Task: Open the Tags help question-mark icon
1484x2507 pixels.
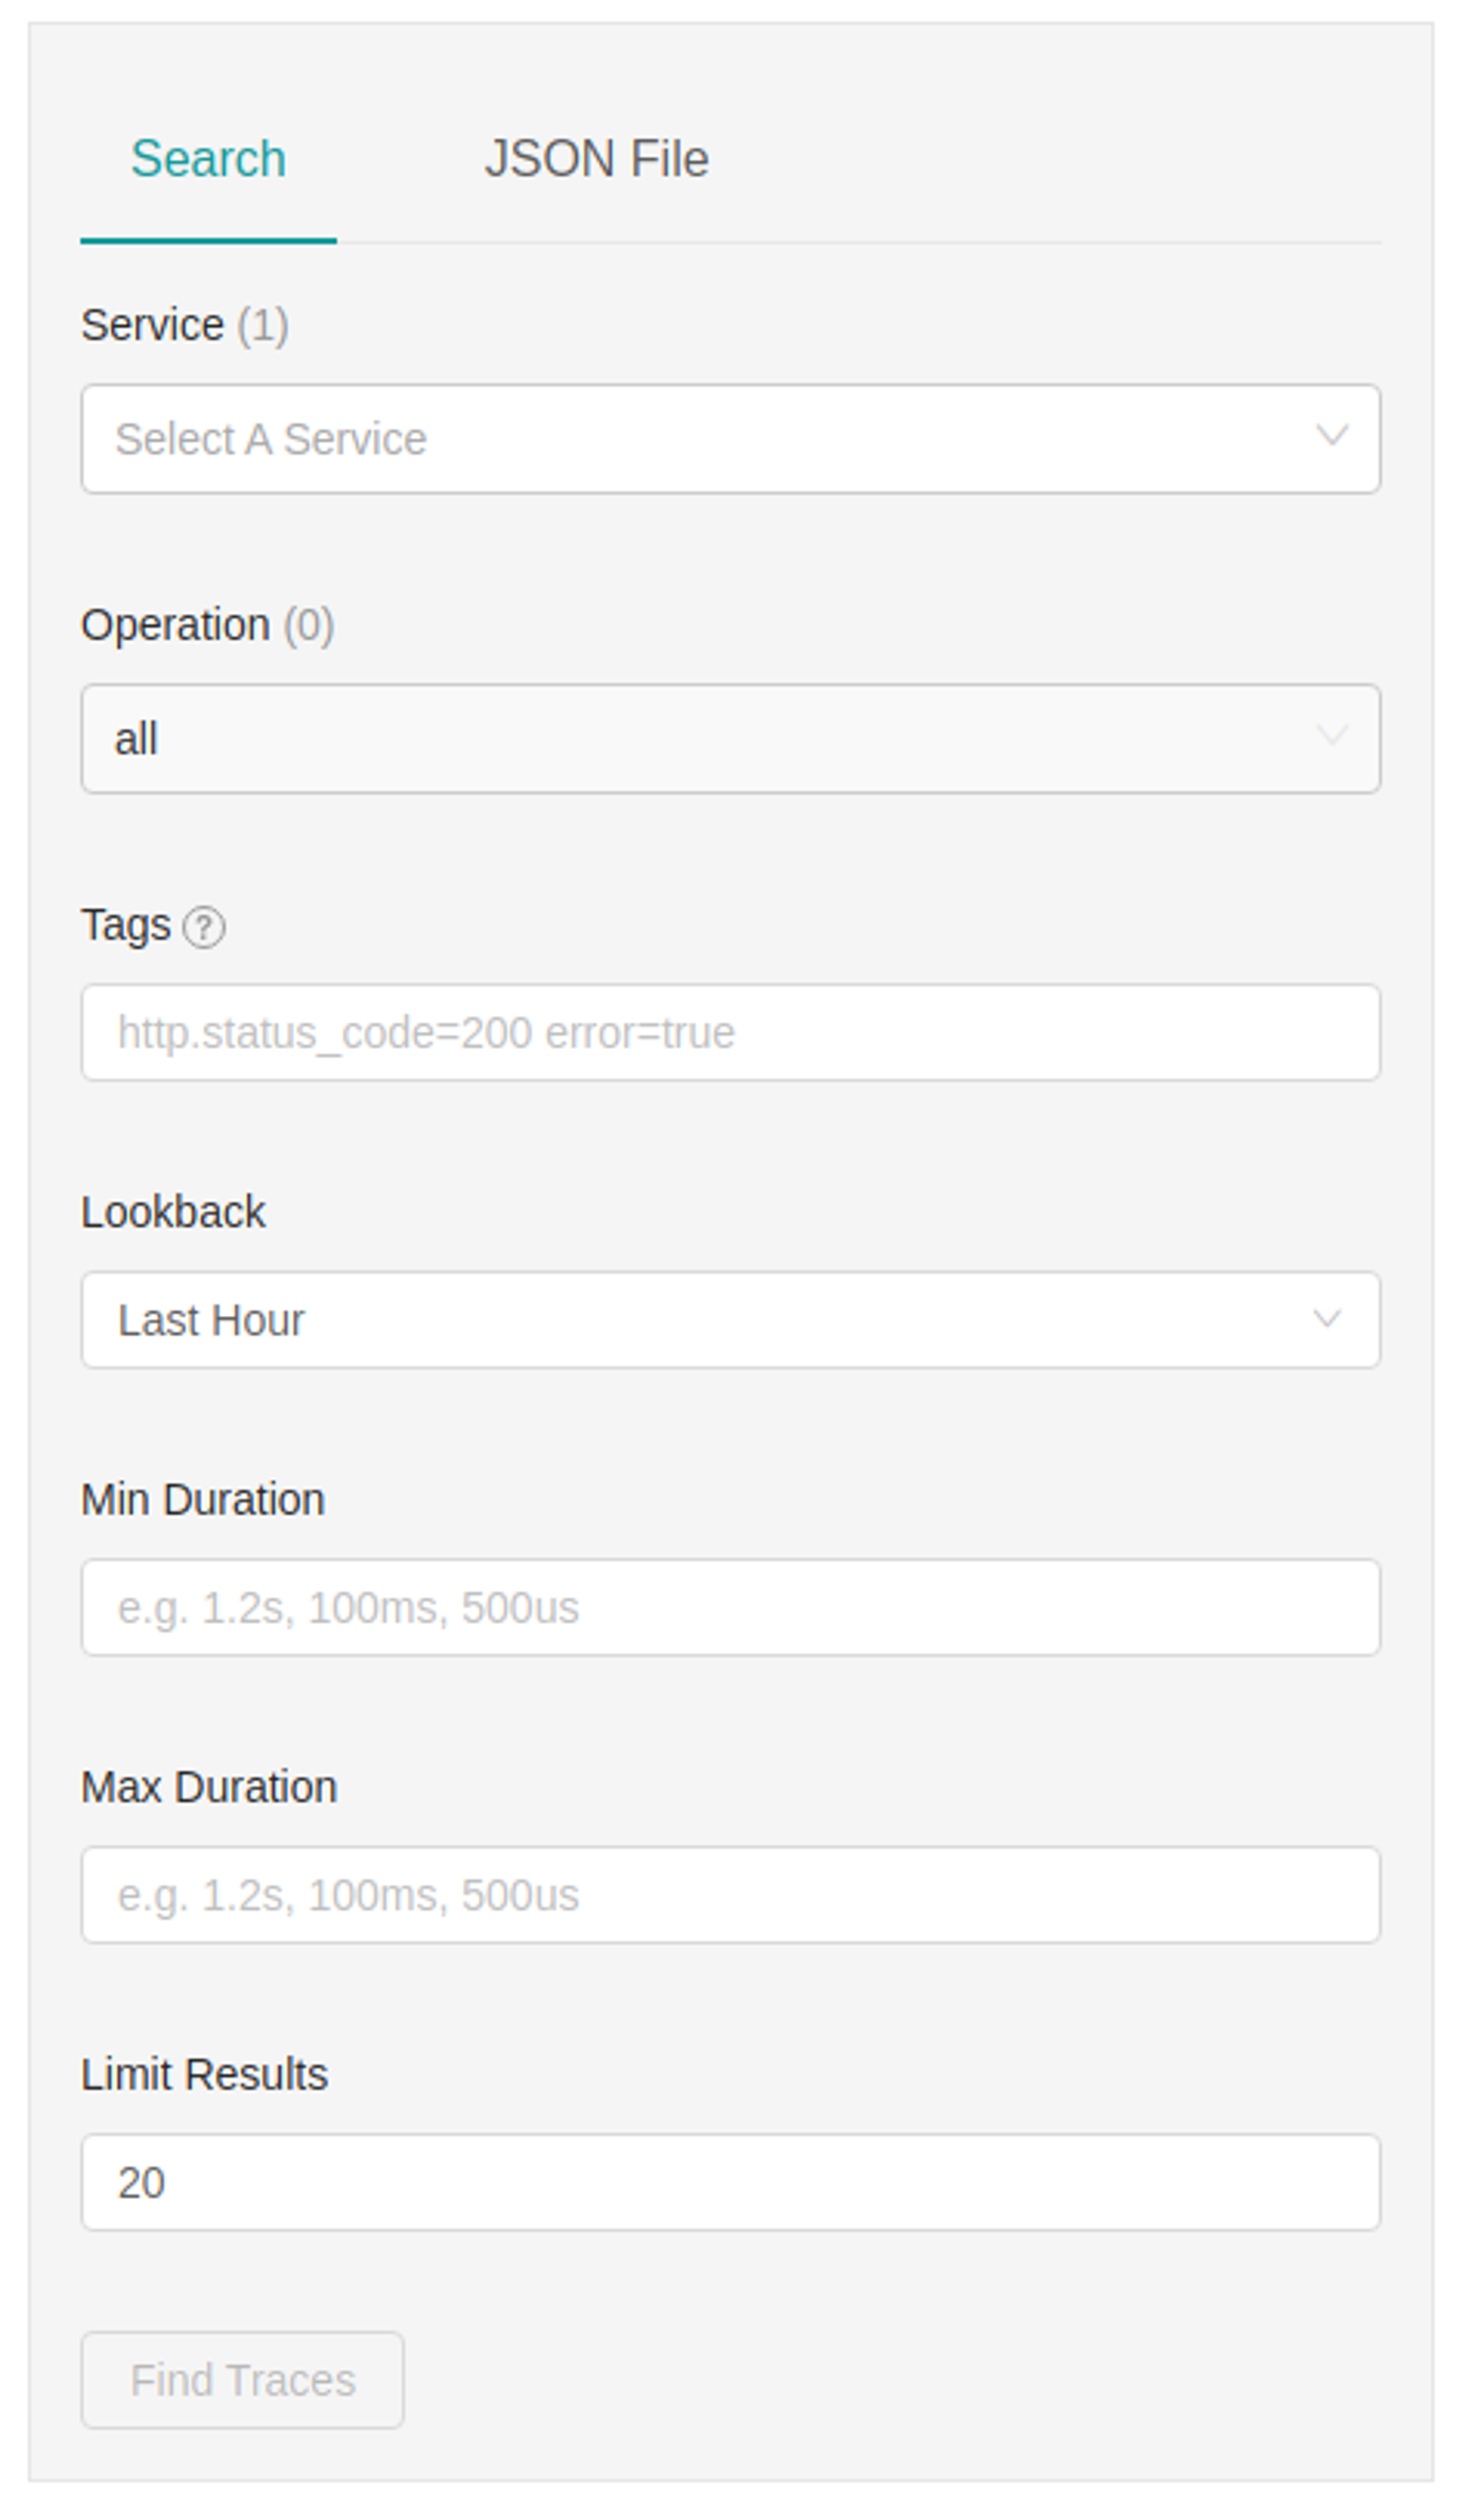Action: [204, 927]
